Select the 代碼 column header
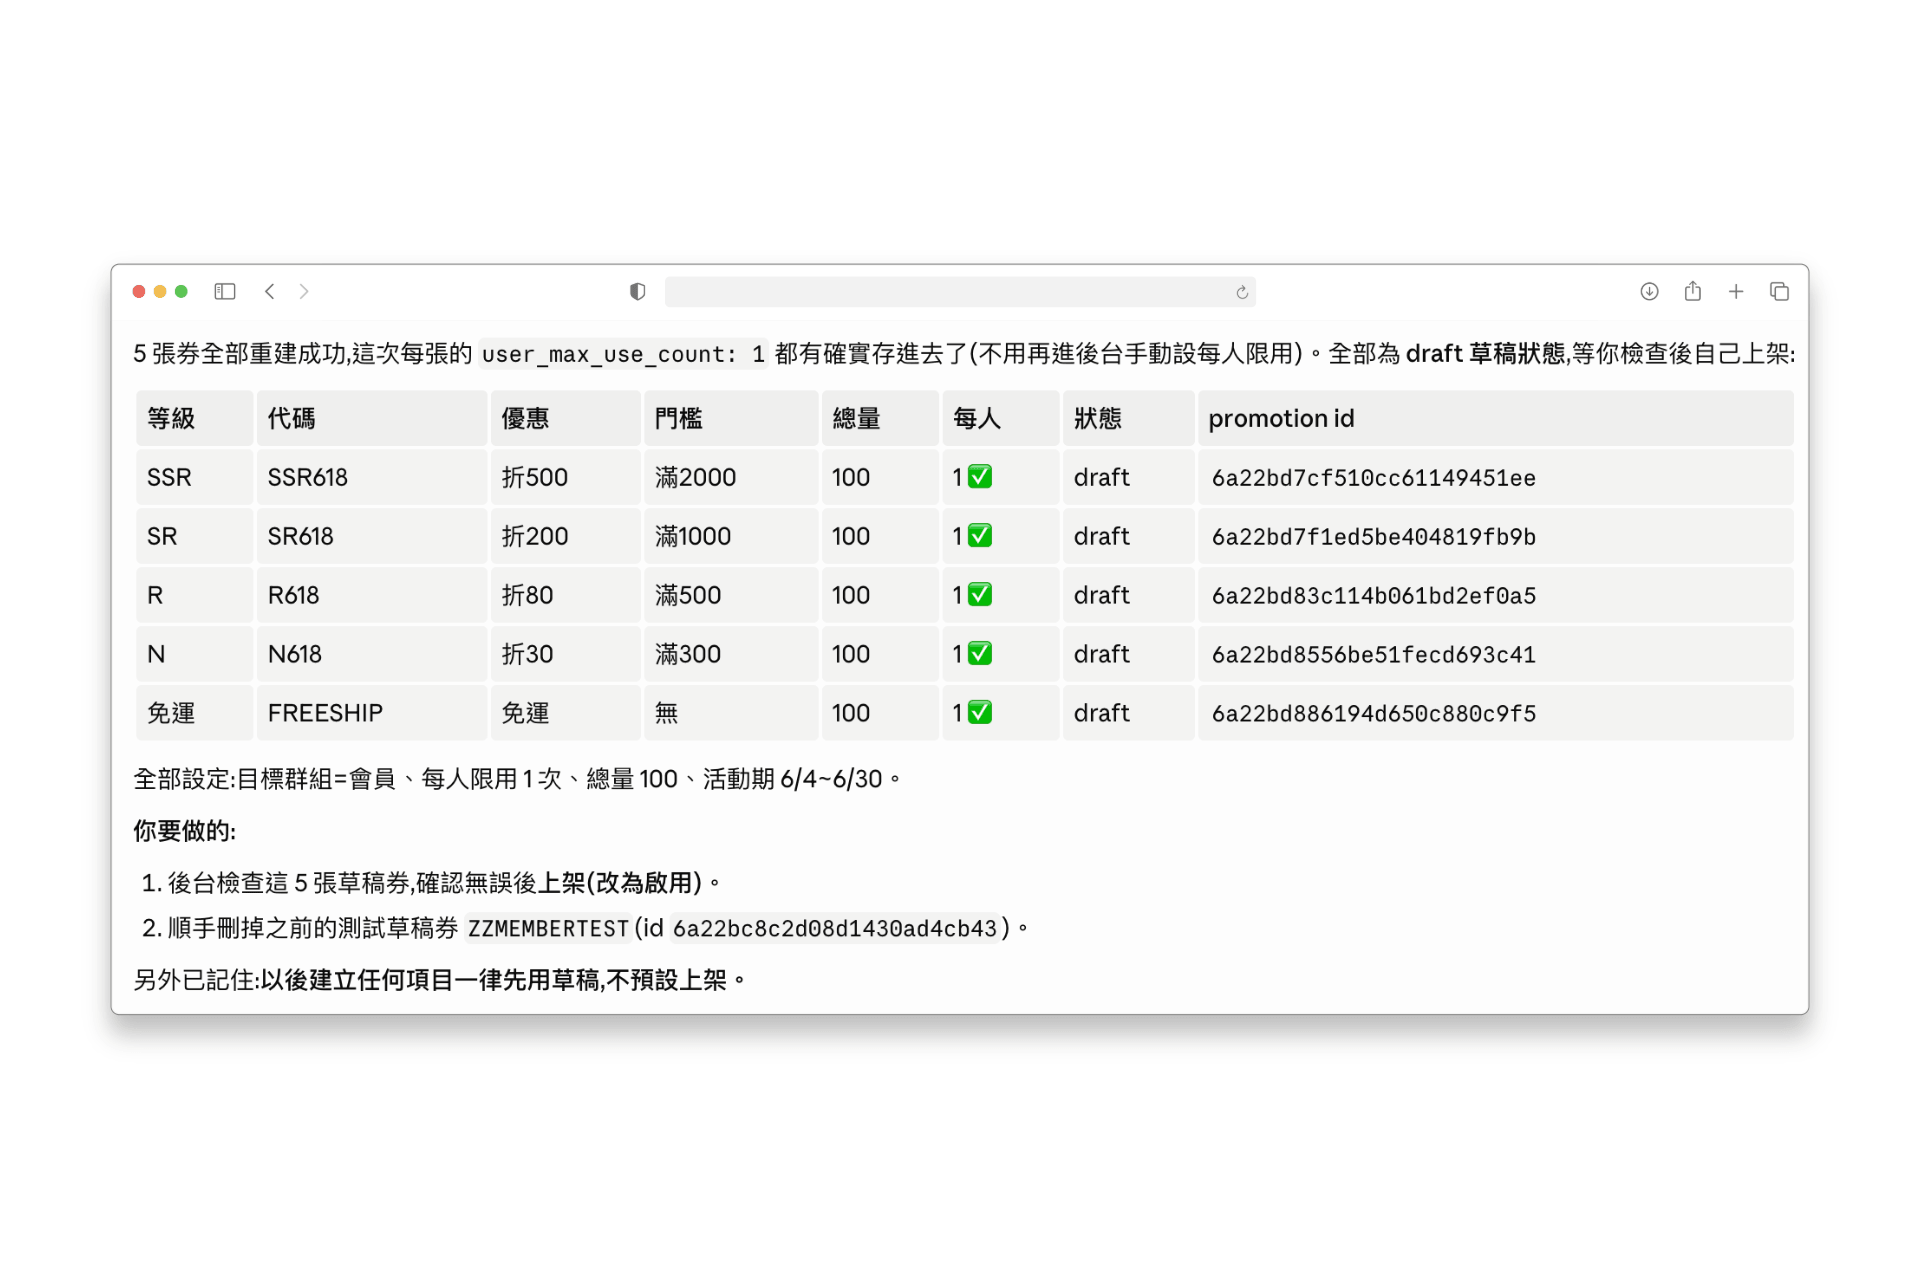 click(x=371, y=418)
